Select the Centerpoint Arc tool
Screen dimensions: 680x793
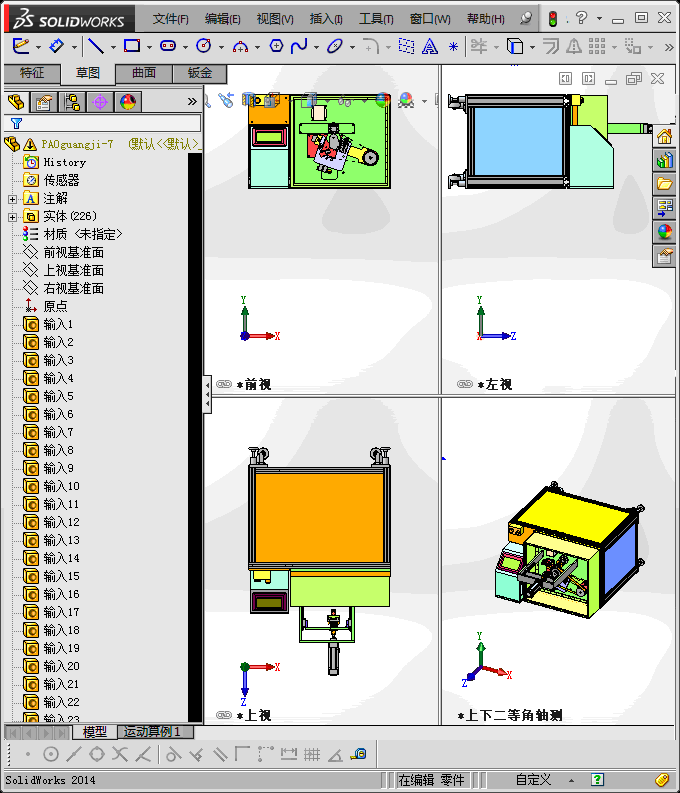click(240, 47)
